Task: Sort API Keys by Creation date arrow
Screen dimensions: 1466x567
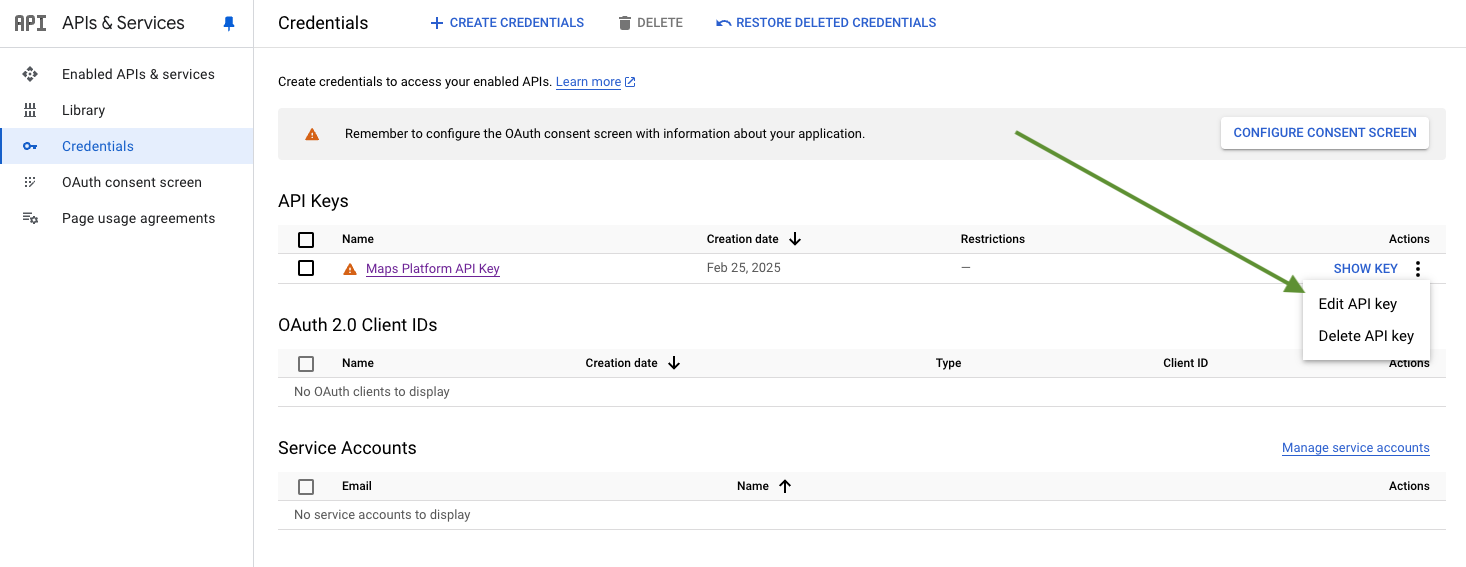Action: [x=795, y=239]
